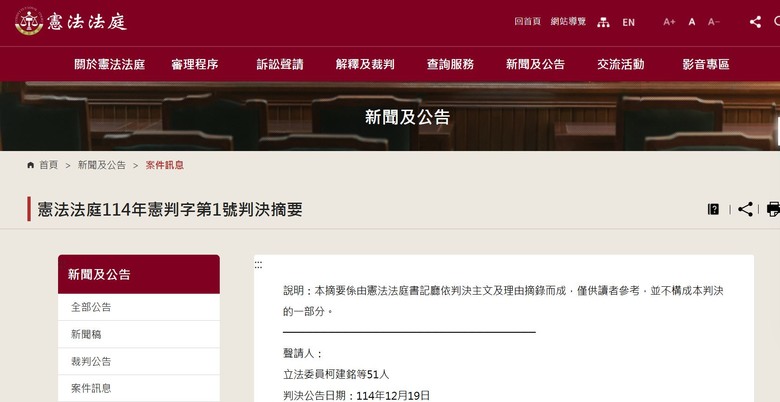Go to 回首頁 link in header
The width and height of the screenshot is (780, 402).
[x=527, y=22]
